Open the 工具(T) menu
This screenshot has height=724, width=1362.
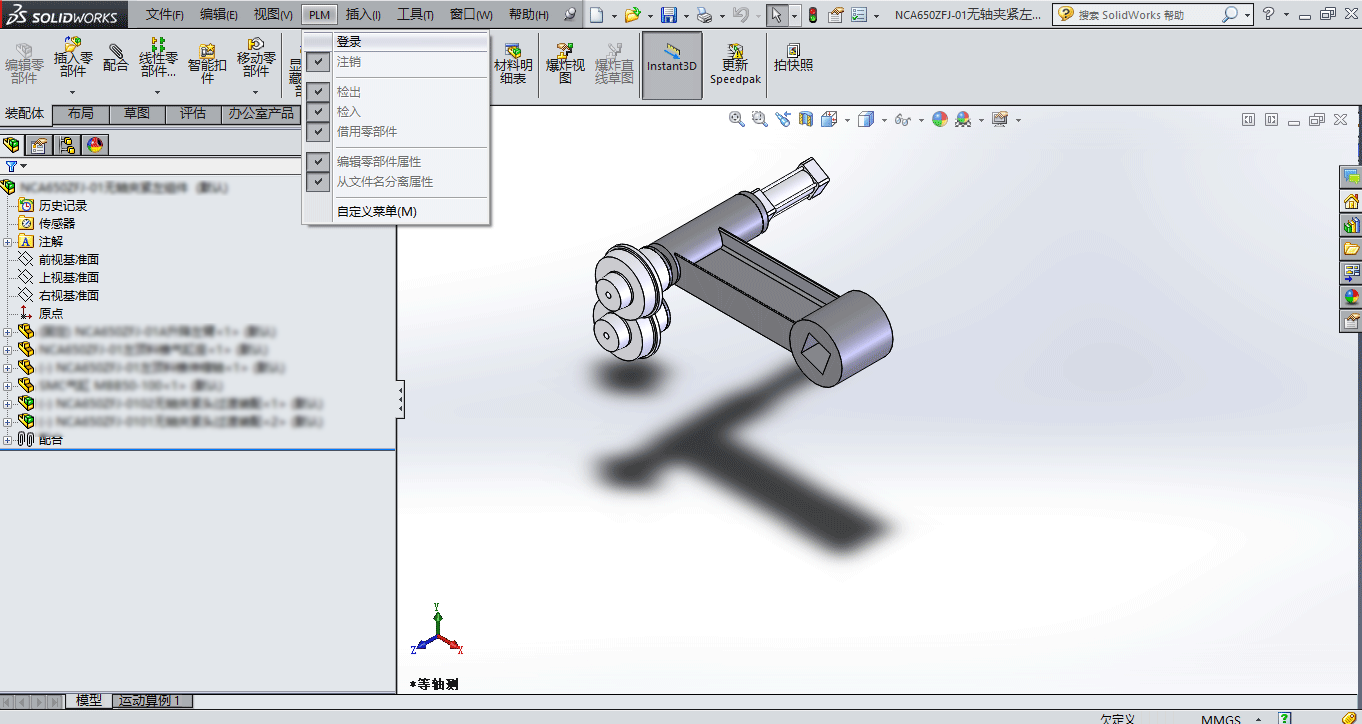point(415,15)
